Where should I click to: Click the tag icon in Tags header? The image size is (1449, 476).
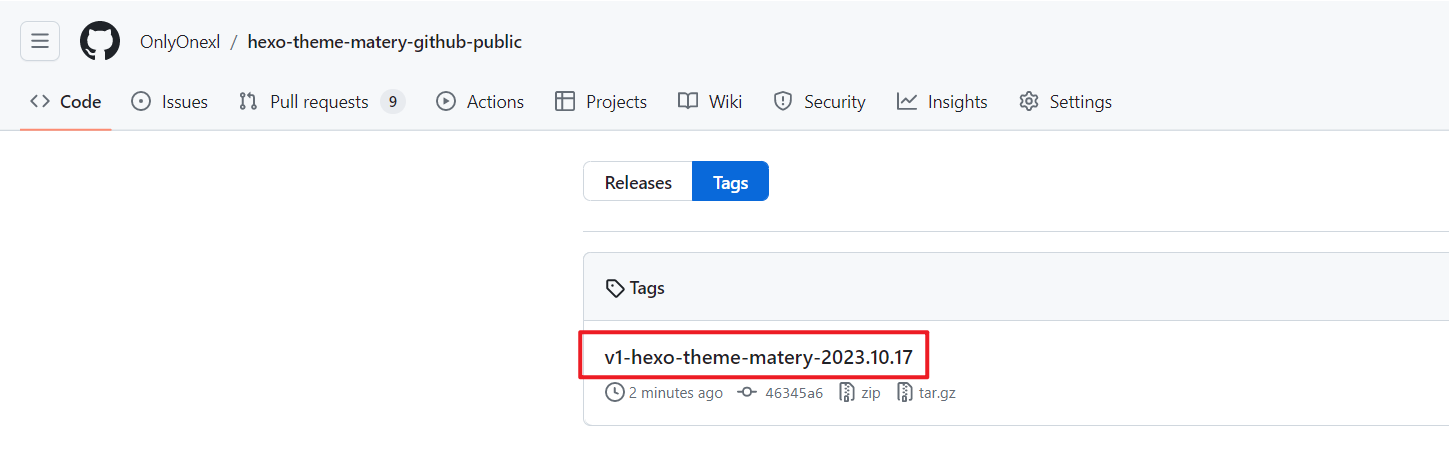tap(615, 288)
